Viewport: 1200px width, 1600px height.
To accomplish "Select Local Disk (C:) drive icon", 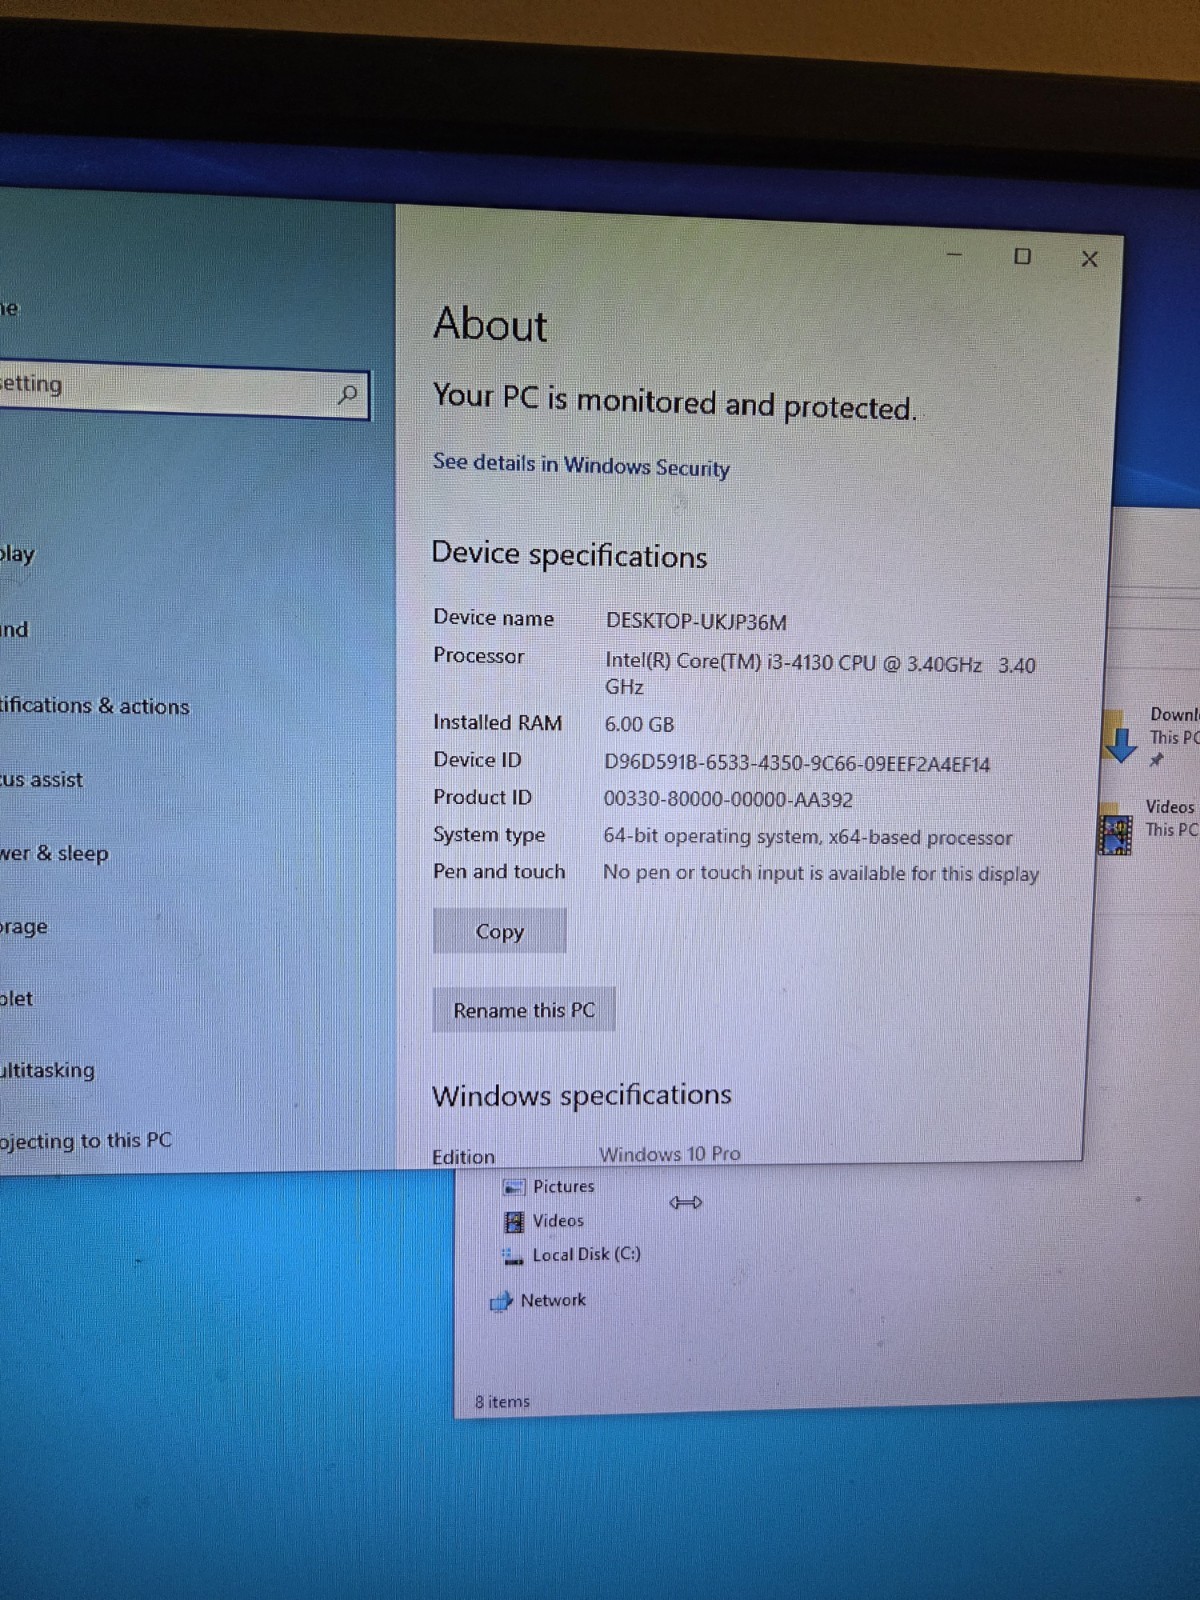I will pos(513,1255).
